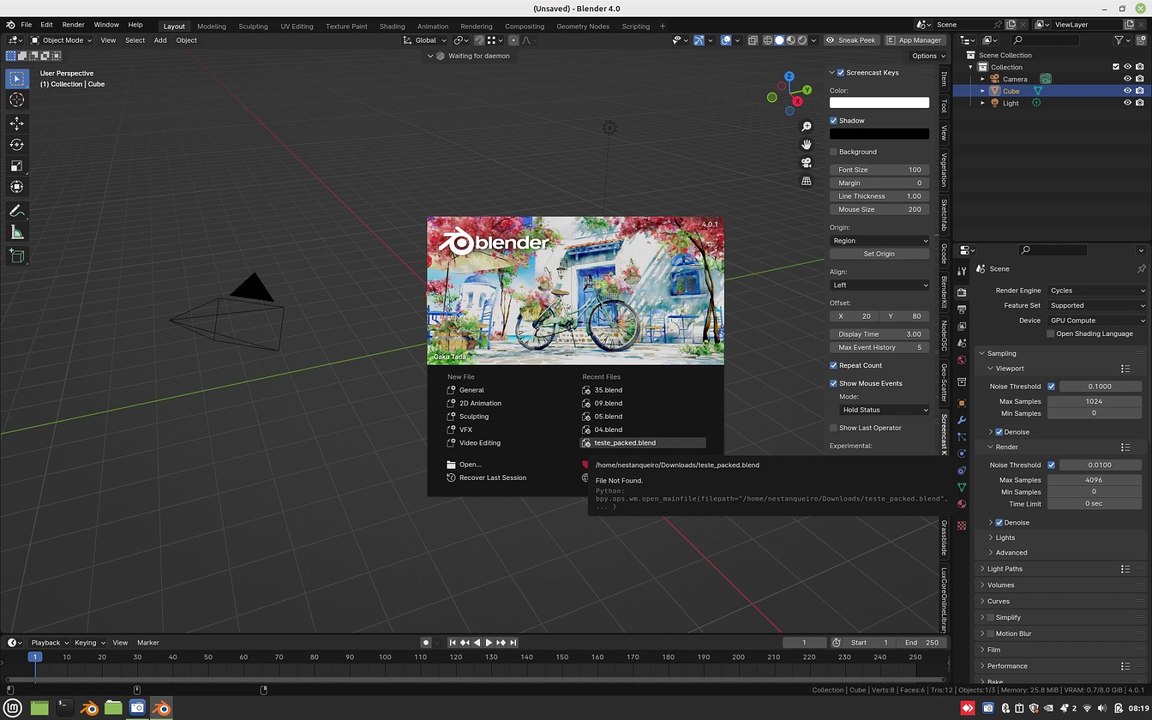Expand the Camera item in outliner
This screenshot has height=720, width=1152.
982,79
